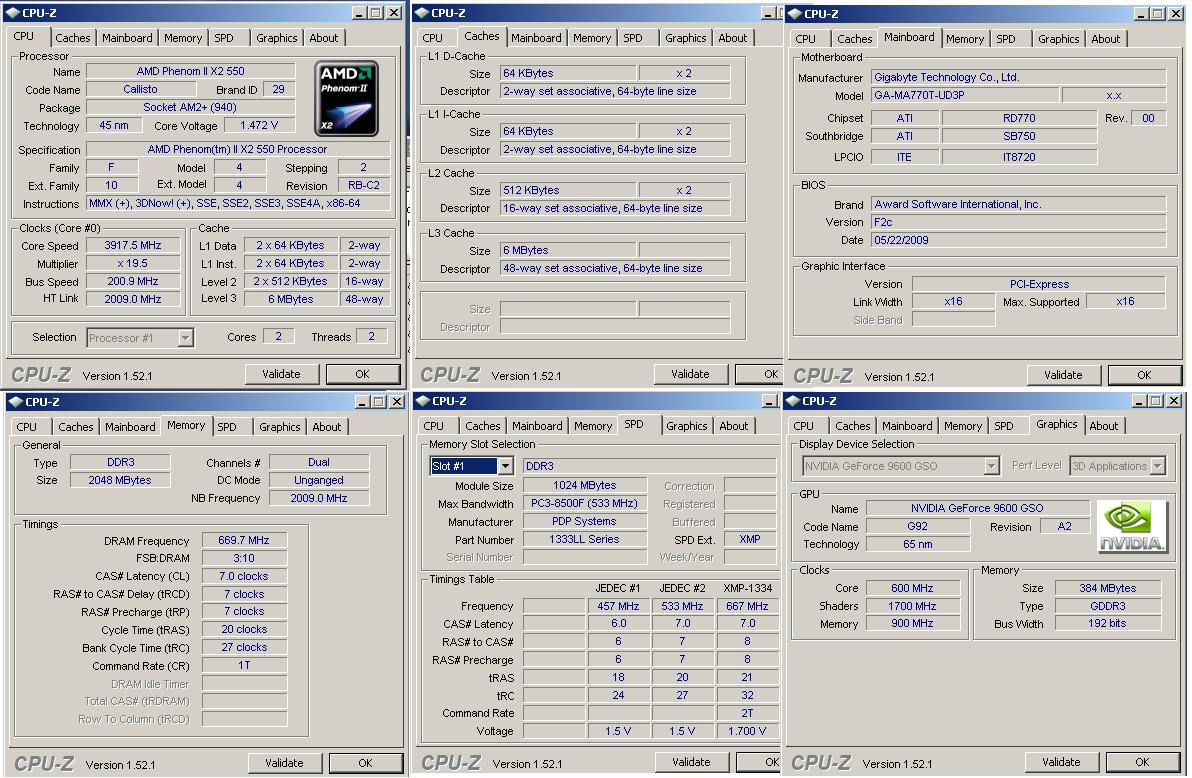Click OK in the Memory-tab window
This screenshot has height=778, width=1192.
click(x=366, y=763)
